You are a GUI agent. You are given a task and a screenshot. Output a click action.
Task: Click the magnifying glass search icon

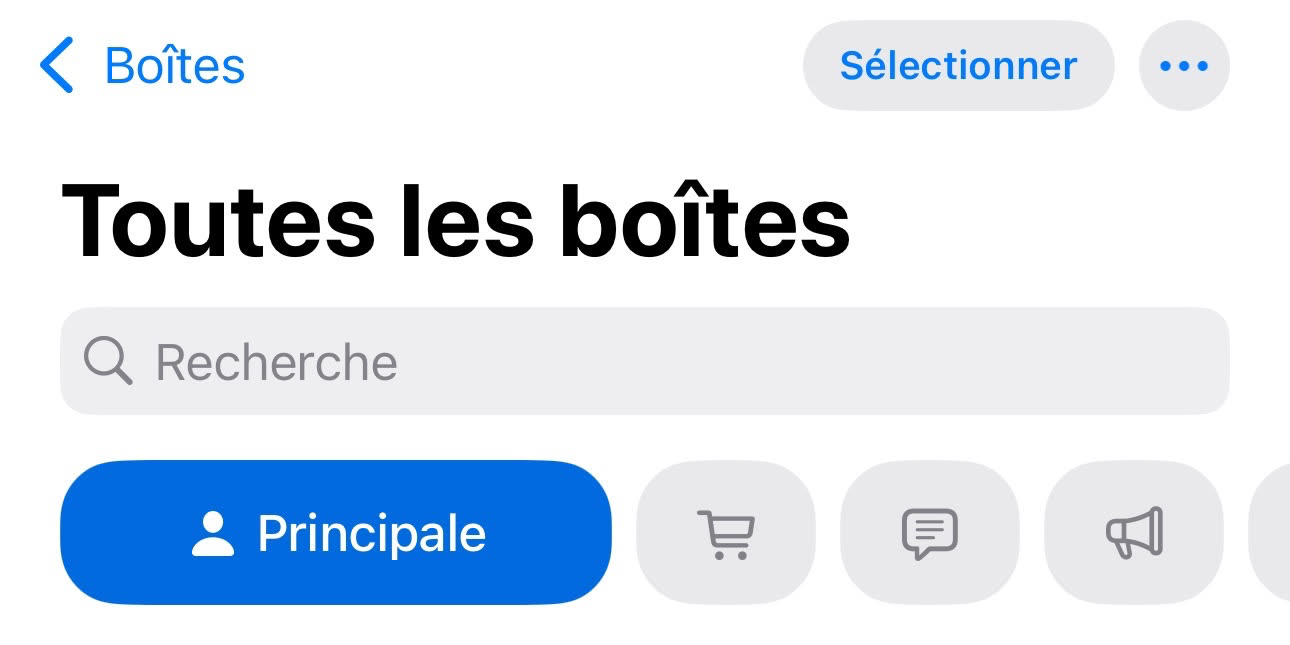pos(108,361)
